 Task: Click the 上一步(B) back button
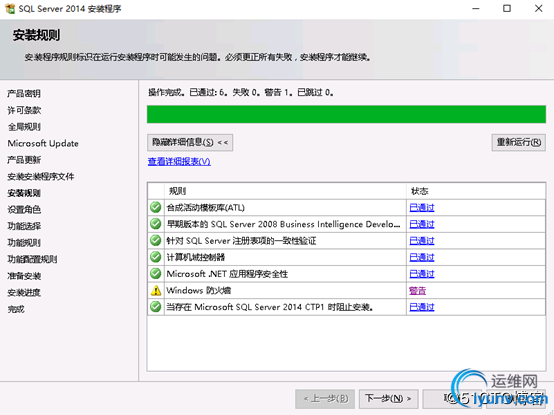[x=325, y=399]
